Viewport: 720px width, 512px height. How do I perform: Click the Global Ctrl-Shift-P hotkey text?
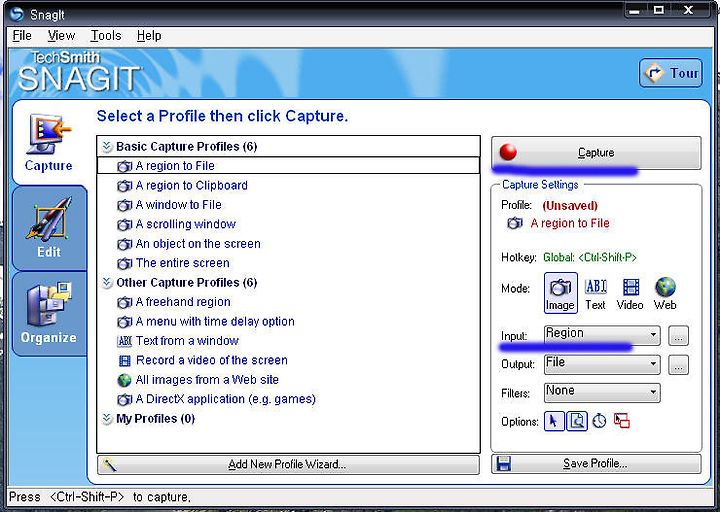[590, 258]
